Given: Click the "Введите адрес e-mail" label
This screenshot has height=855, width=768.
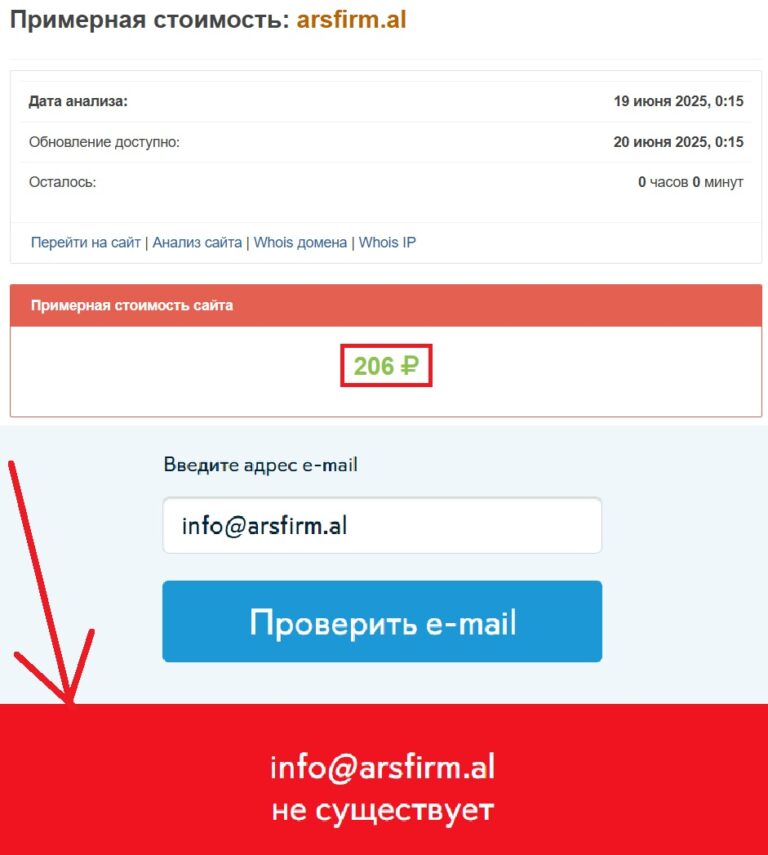Looking at the screenshot, I should click(261, 465).
